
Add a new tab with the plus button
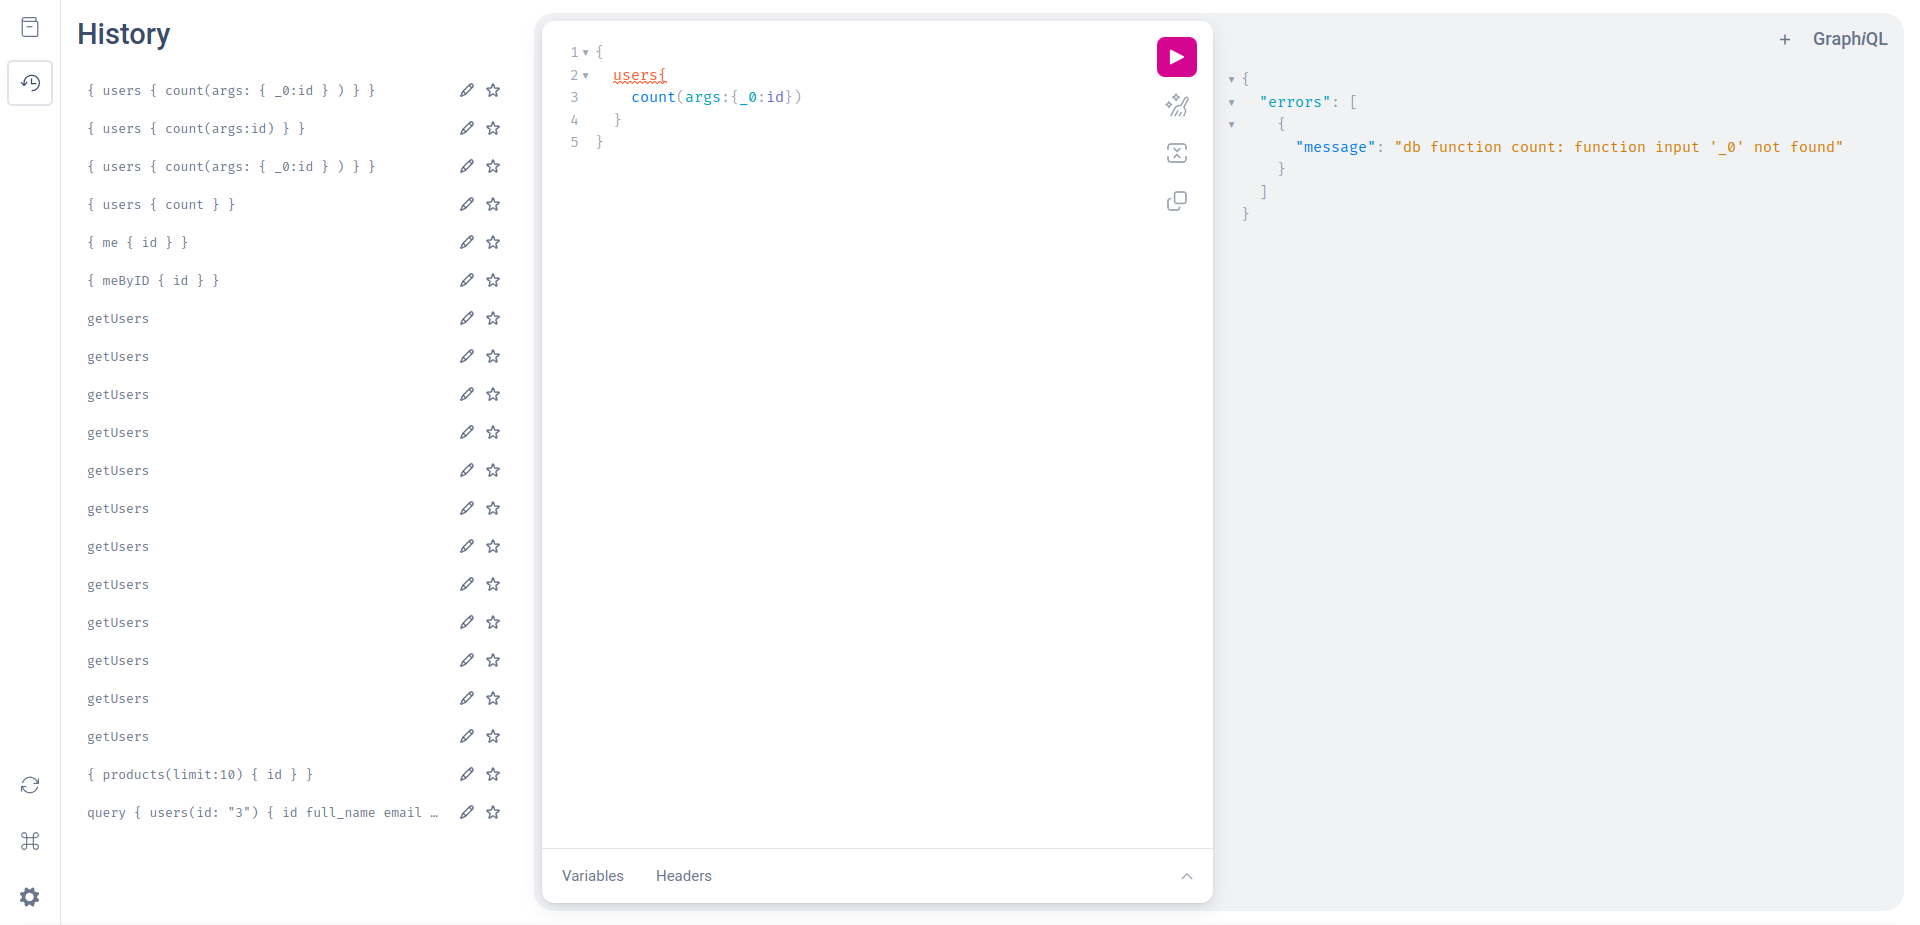1785,39
